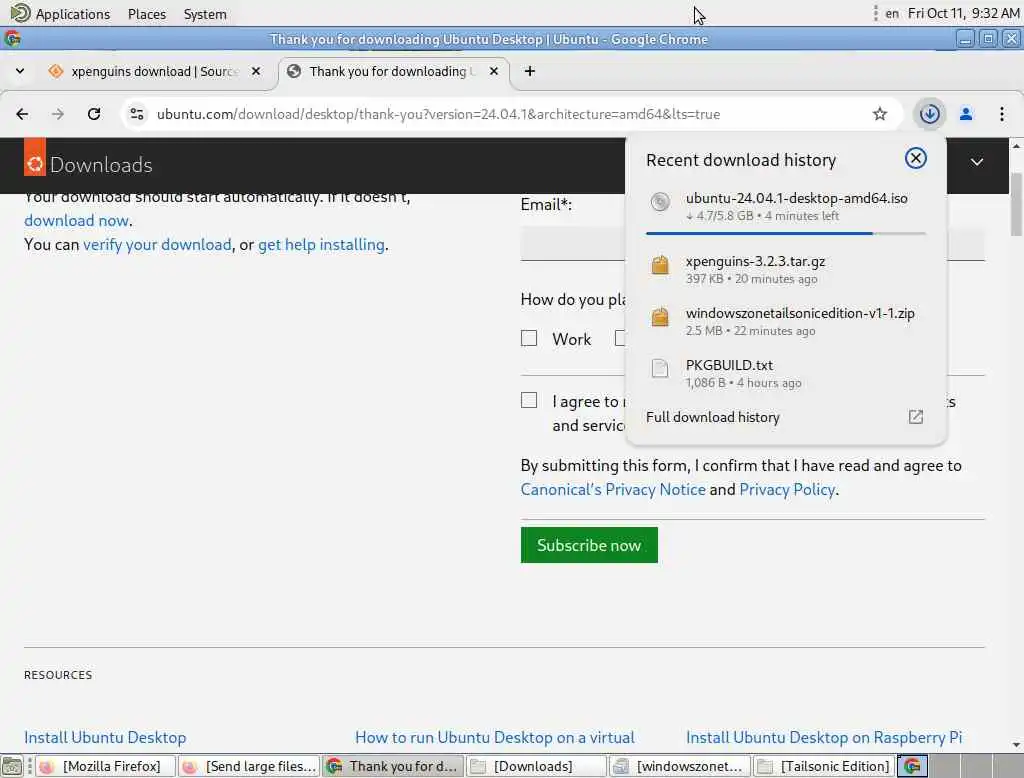Select the Thank you for downloading tab
The image size is (1024, 778).
(x=394, y=71)
